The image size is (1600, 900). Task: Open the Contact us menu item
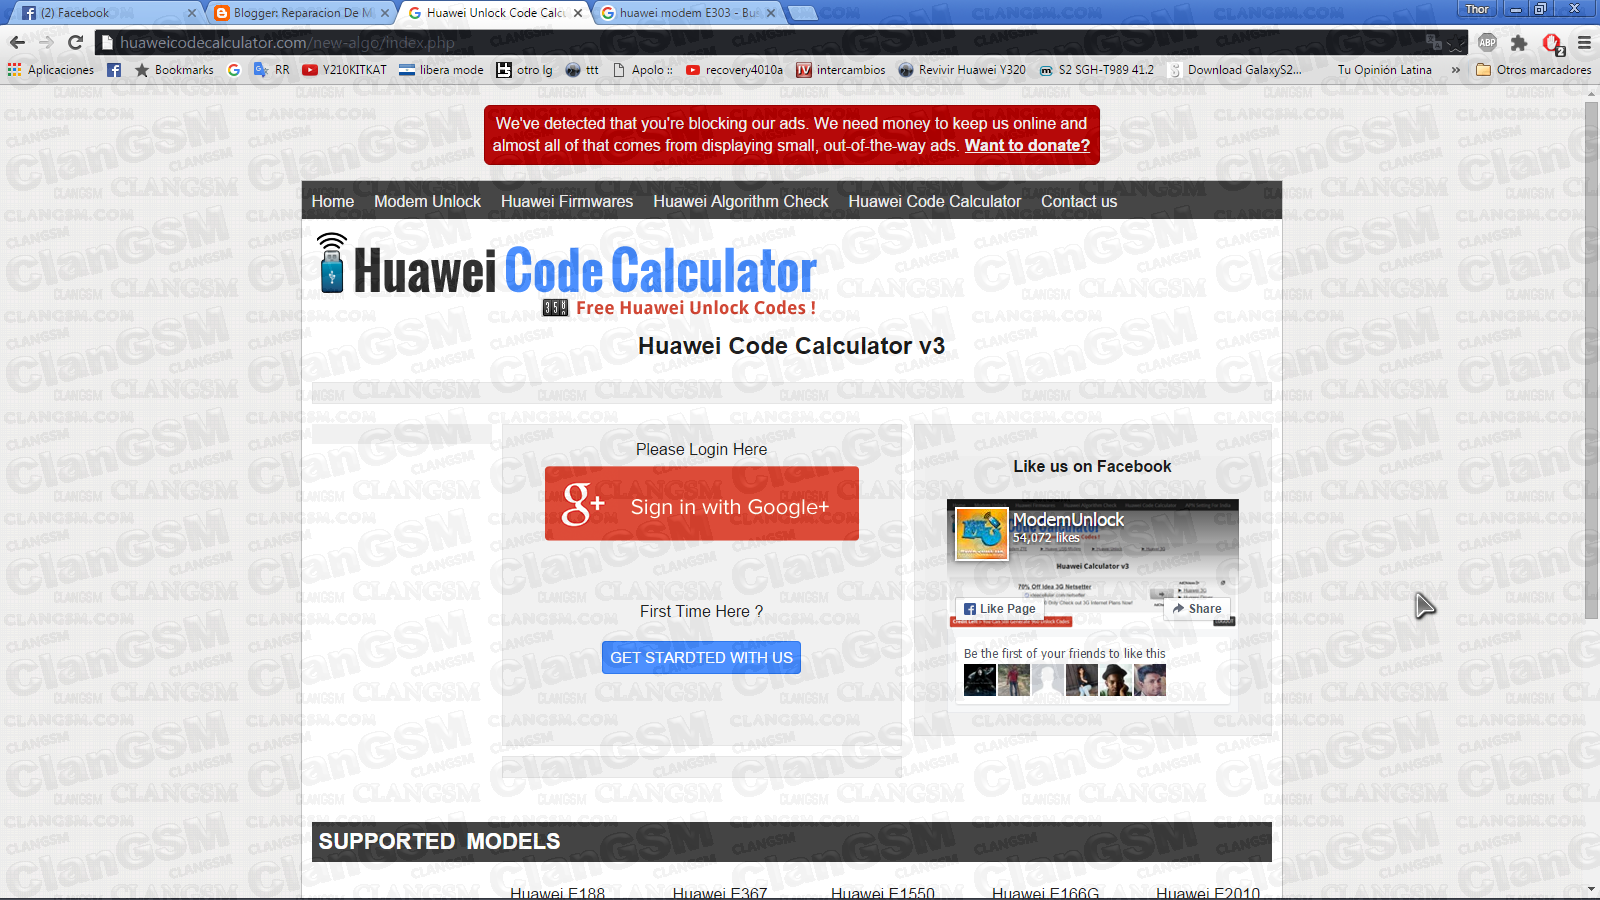click(1079, 201)
